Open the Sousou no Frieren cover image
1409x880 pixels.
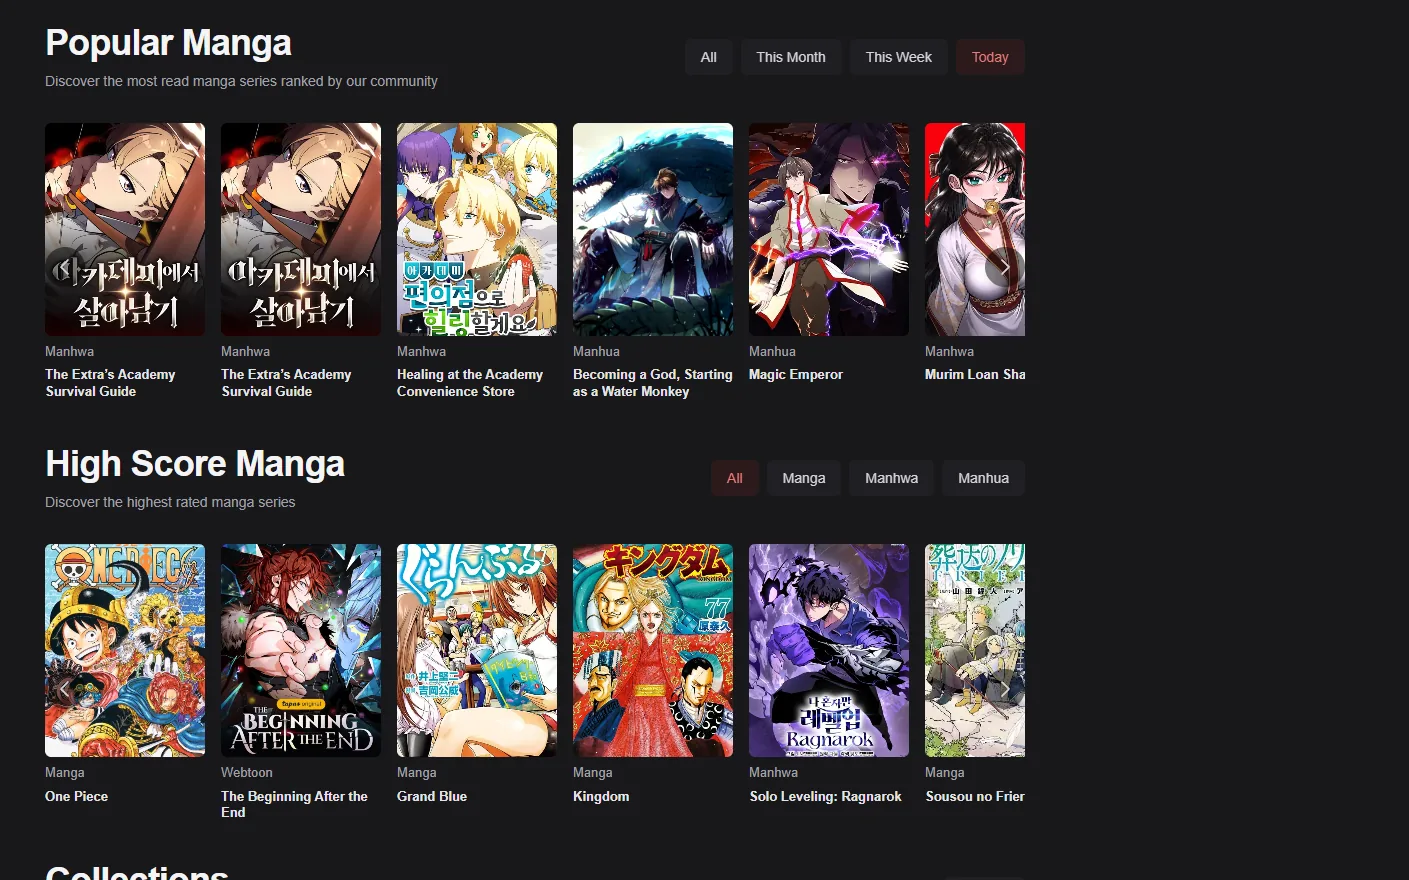point(975,650)
